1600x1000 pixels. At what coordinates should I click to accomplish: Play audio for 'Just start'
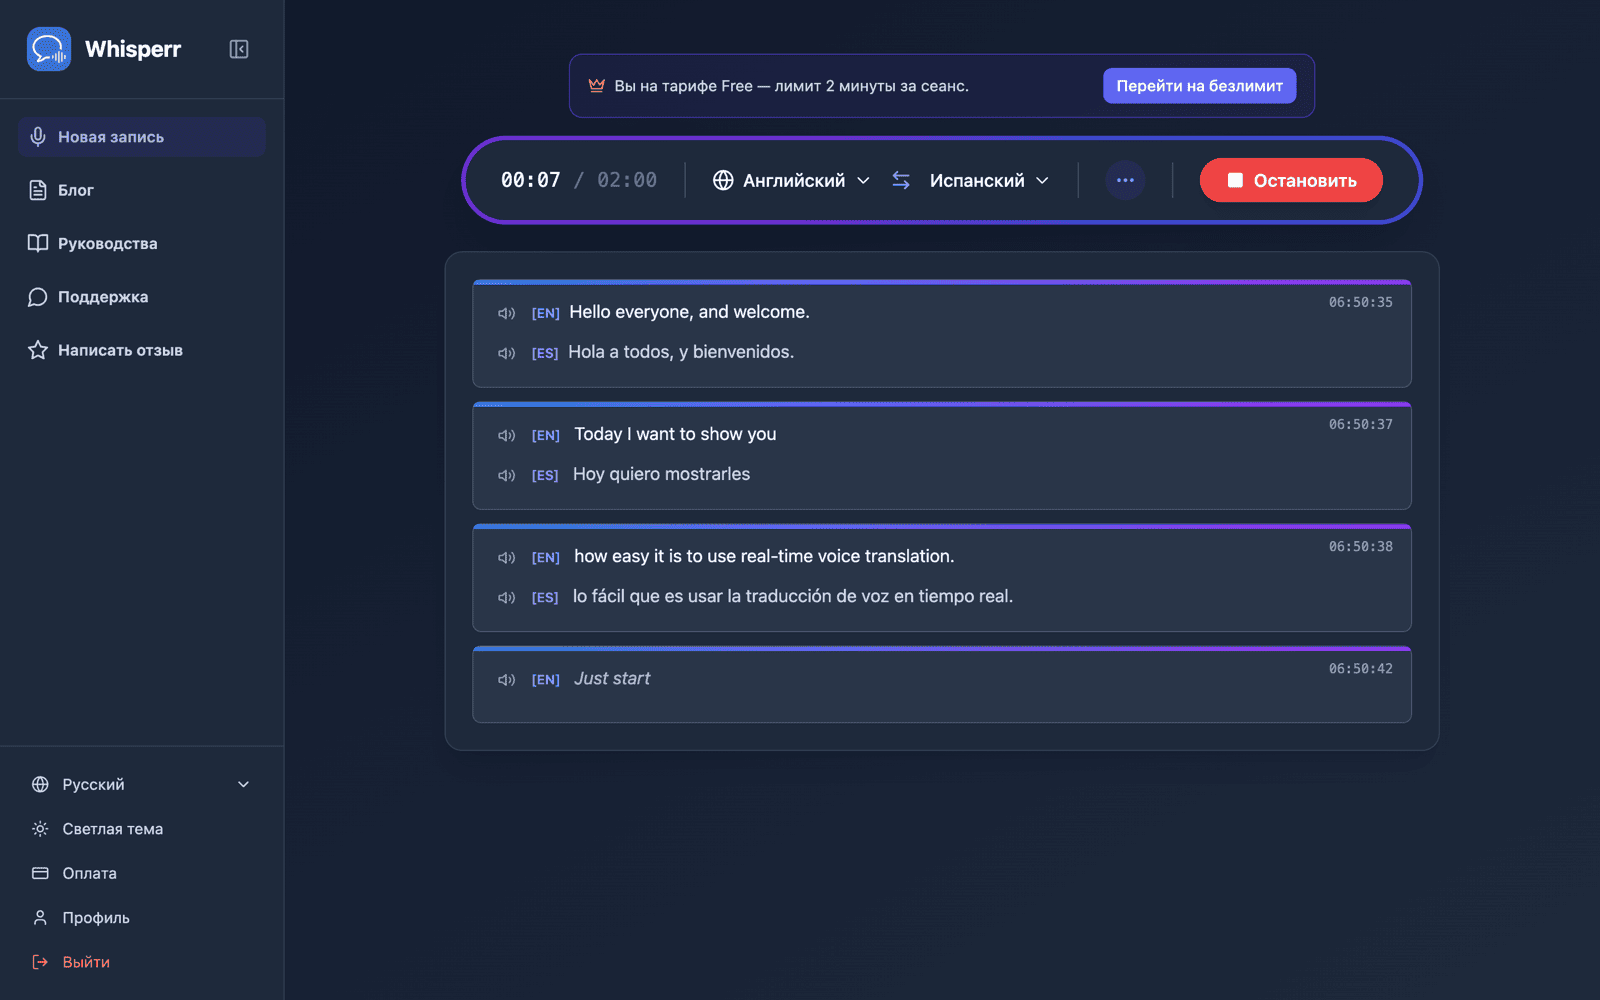pos(507,679)
